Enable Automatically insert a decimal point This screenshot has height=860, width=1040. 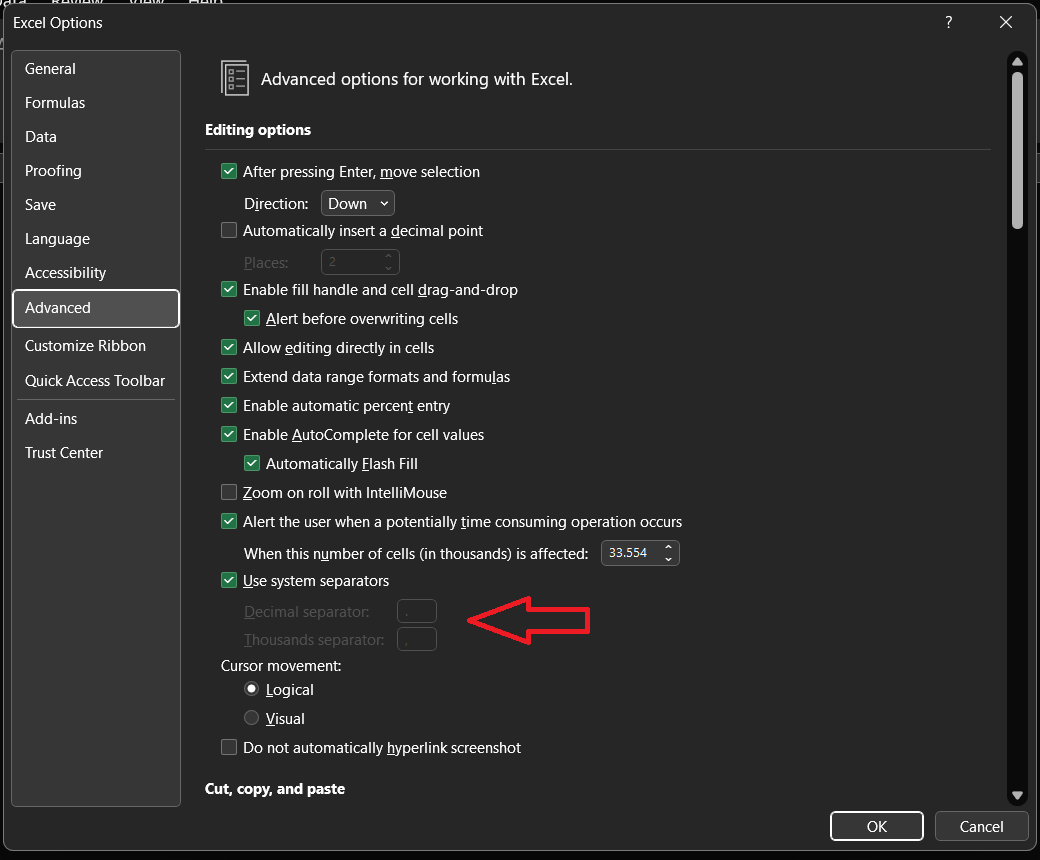click(x=229, y=231)
